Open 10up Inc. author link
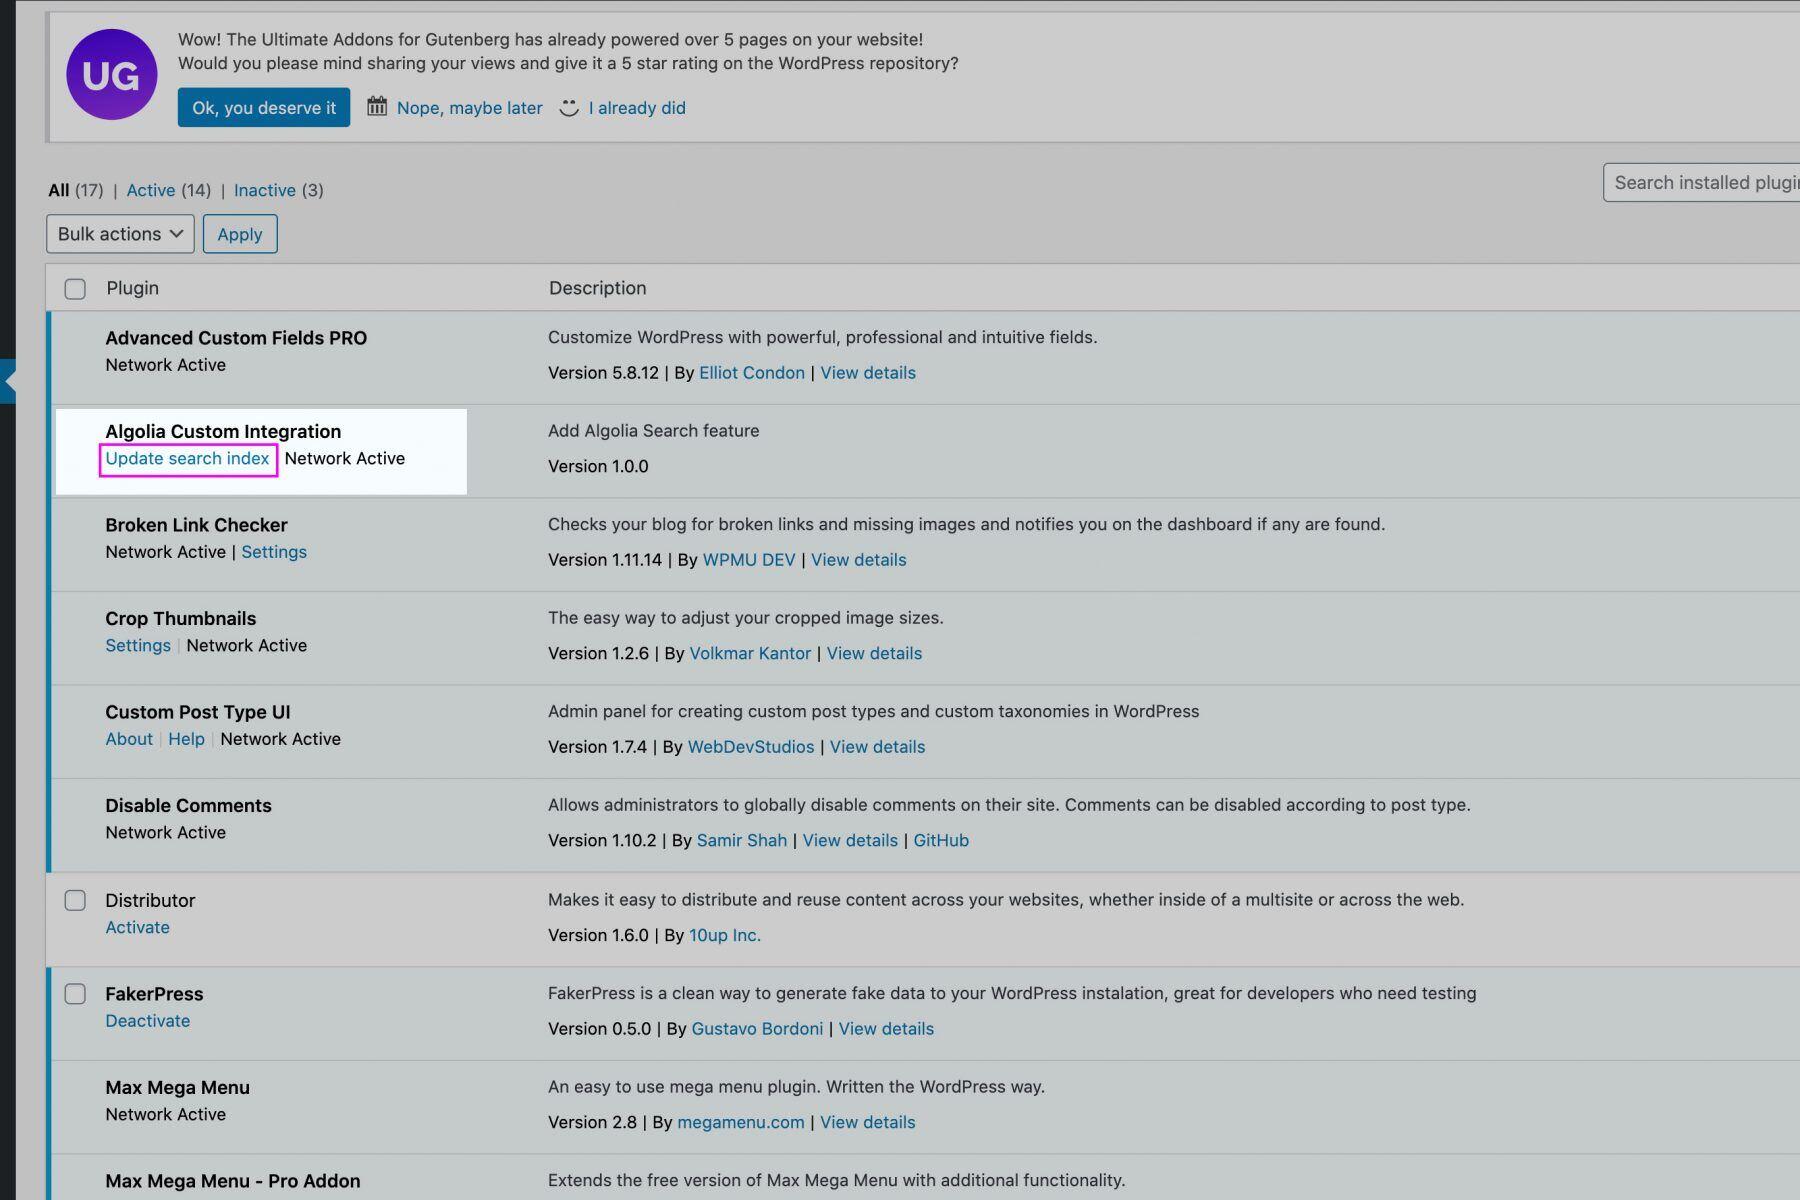The height and width of the screenshot is (1200, 1800). point(725,936)
